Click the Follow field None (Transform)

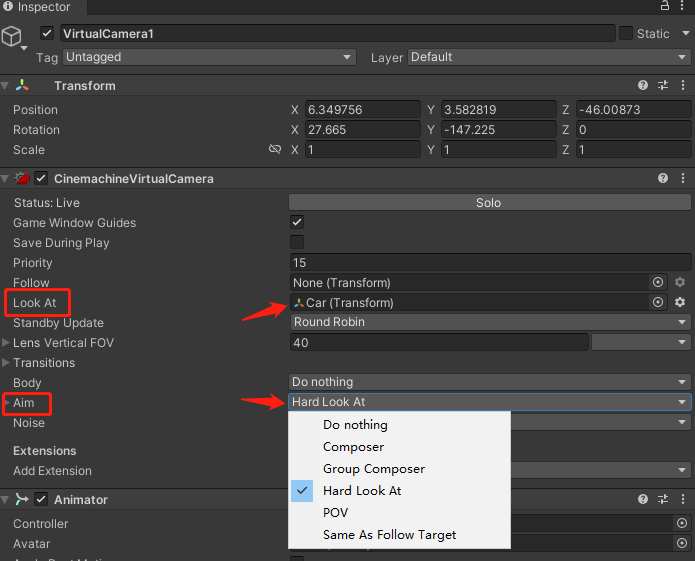click(x=469, y=282)
